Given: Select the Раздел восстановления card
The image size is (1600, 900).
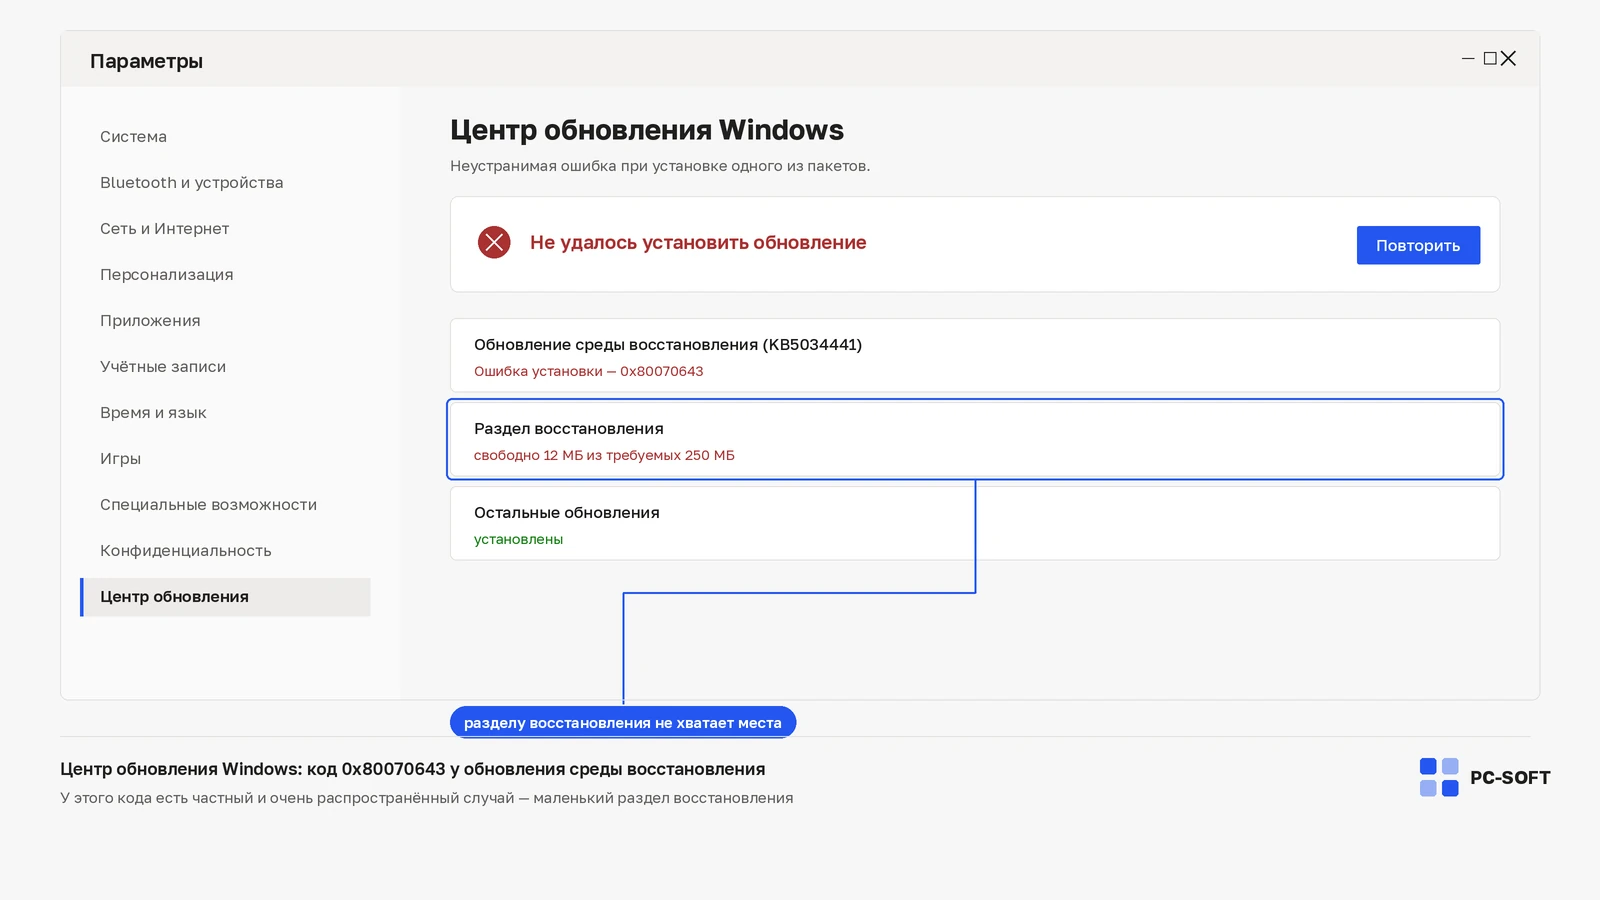Looking at the screenshot, I should [x=975, y=439].
